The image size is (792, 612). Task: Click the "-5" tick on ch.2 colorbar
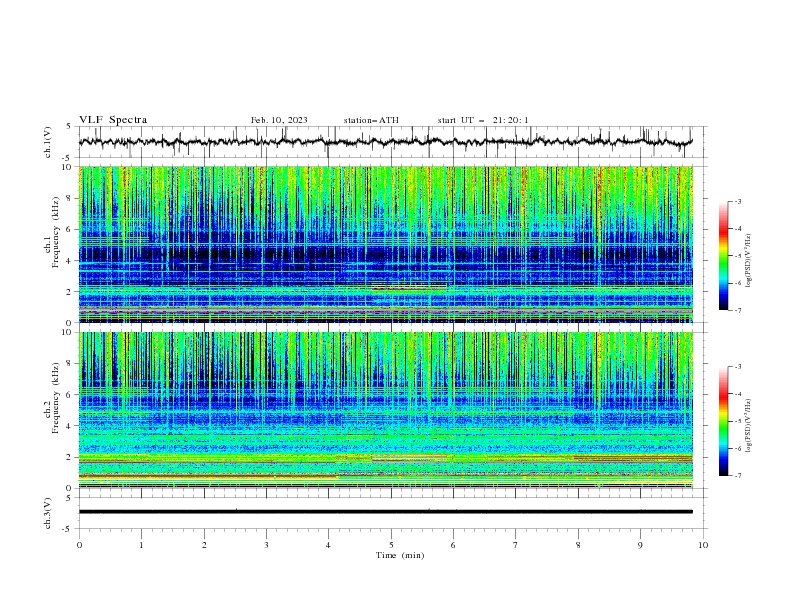point(737,421)
